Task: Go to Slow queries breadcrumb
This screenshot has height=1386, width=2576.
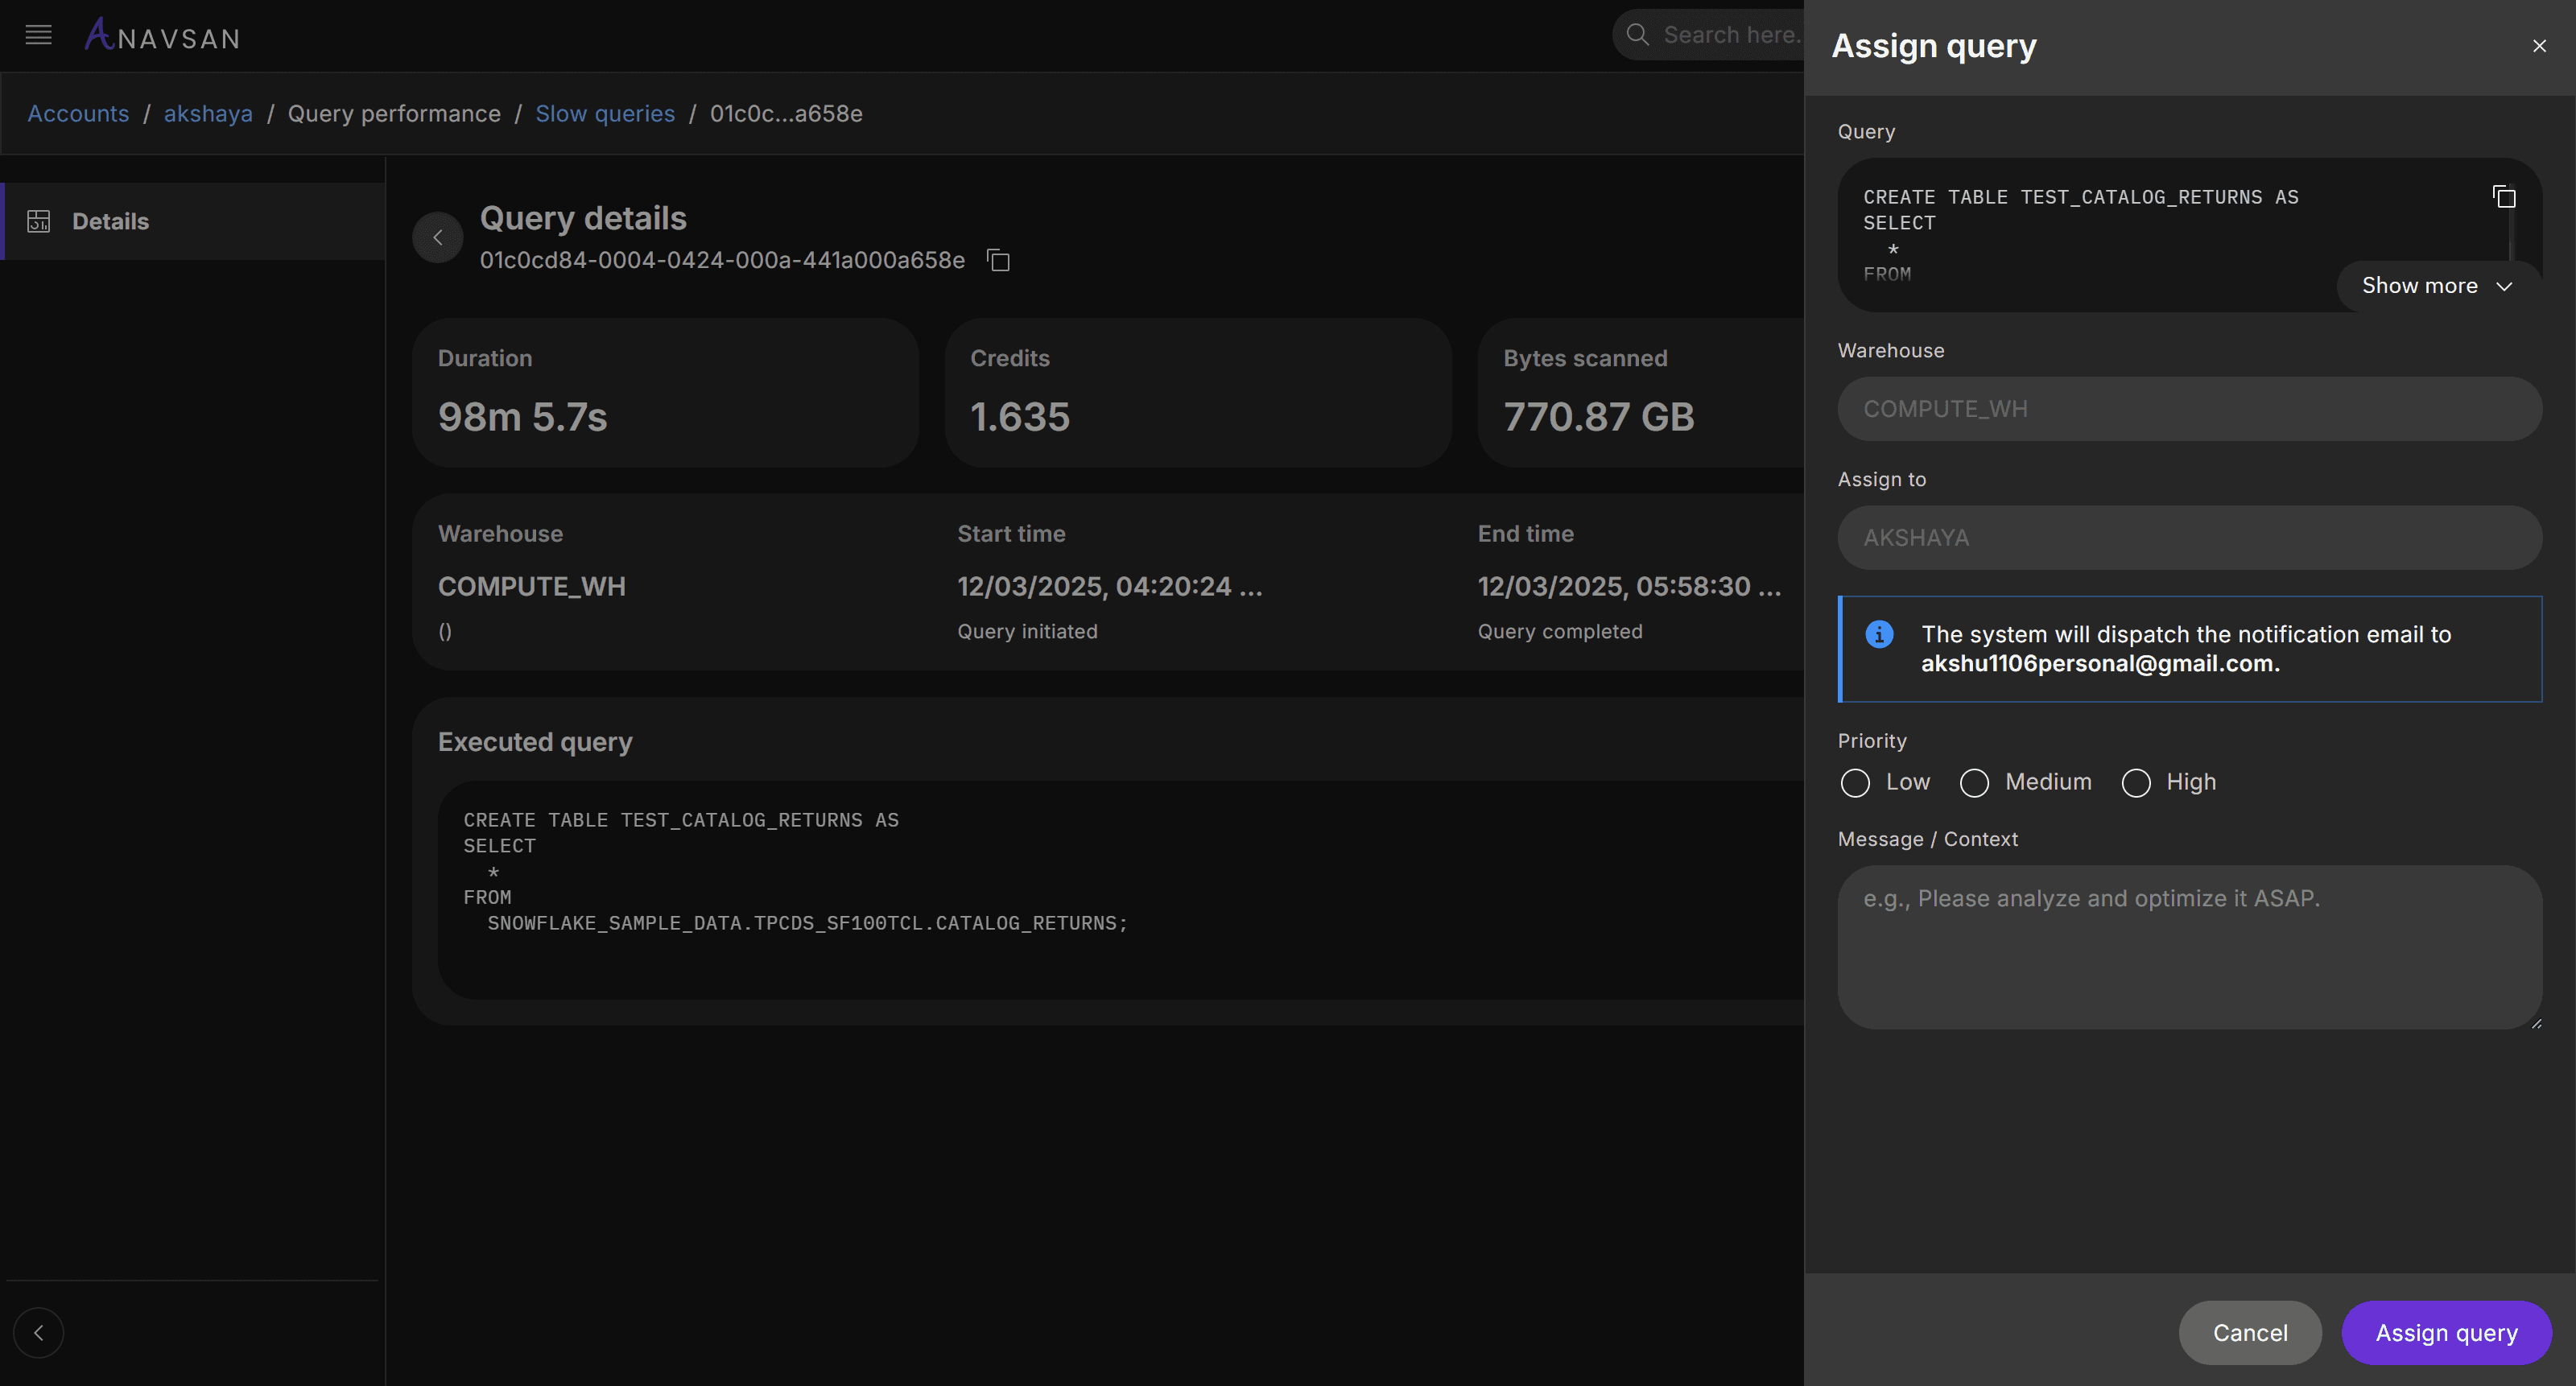Action: pos(605,114)
